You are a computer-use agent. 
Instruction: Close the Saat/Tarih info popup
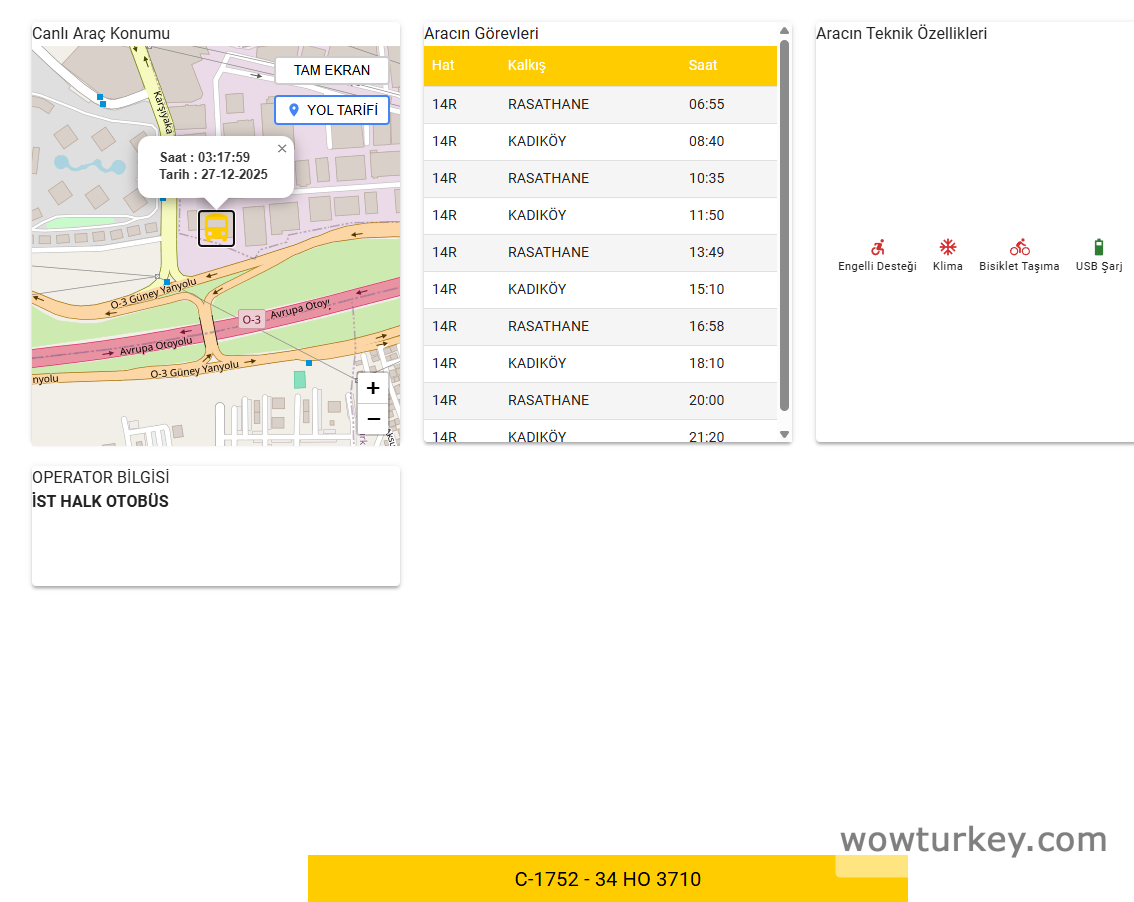pyautogui.click(x=281, y=148)
